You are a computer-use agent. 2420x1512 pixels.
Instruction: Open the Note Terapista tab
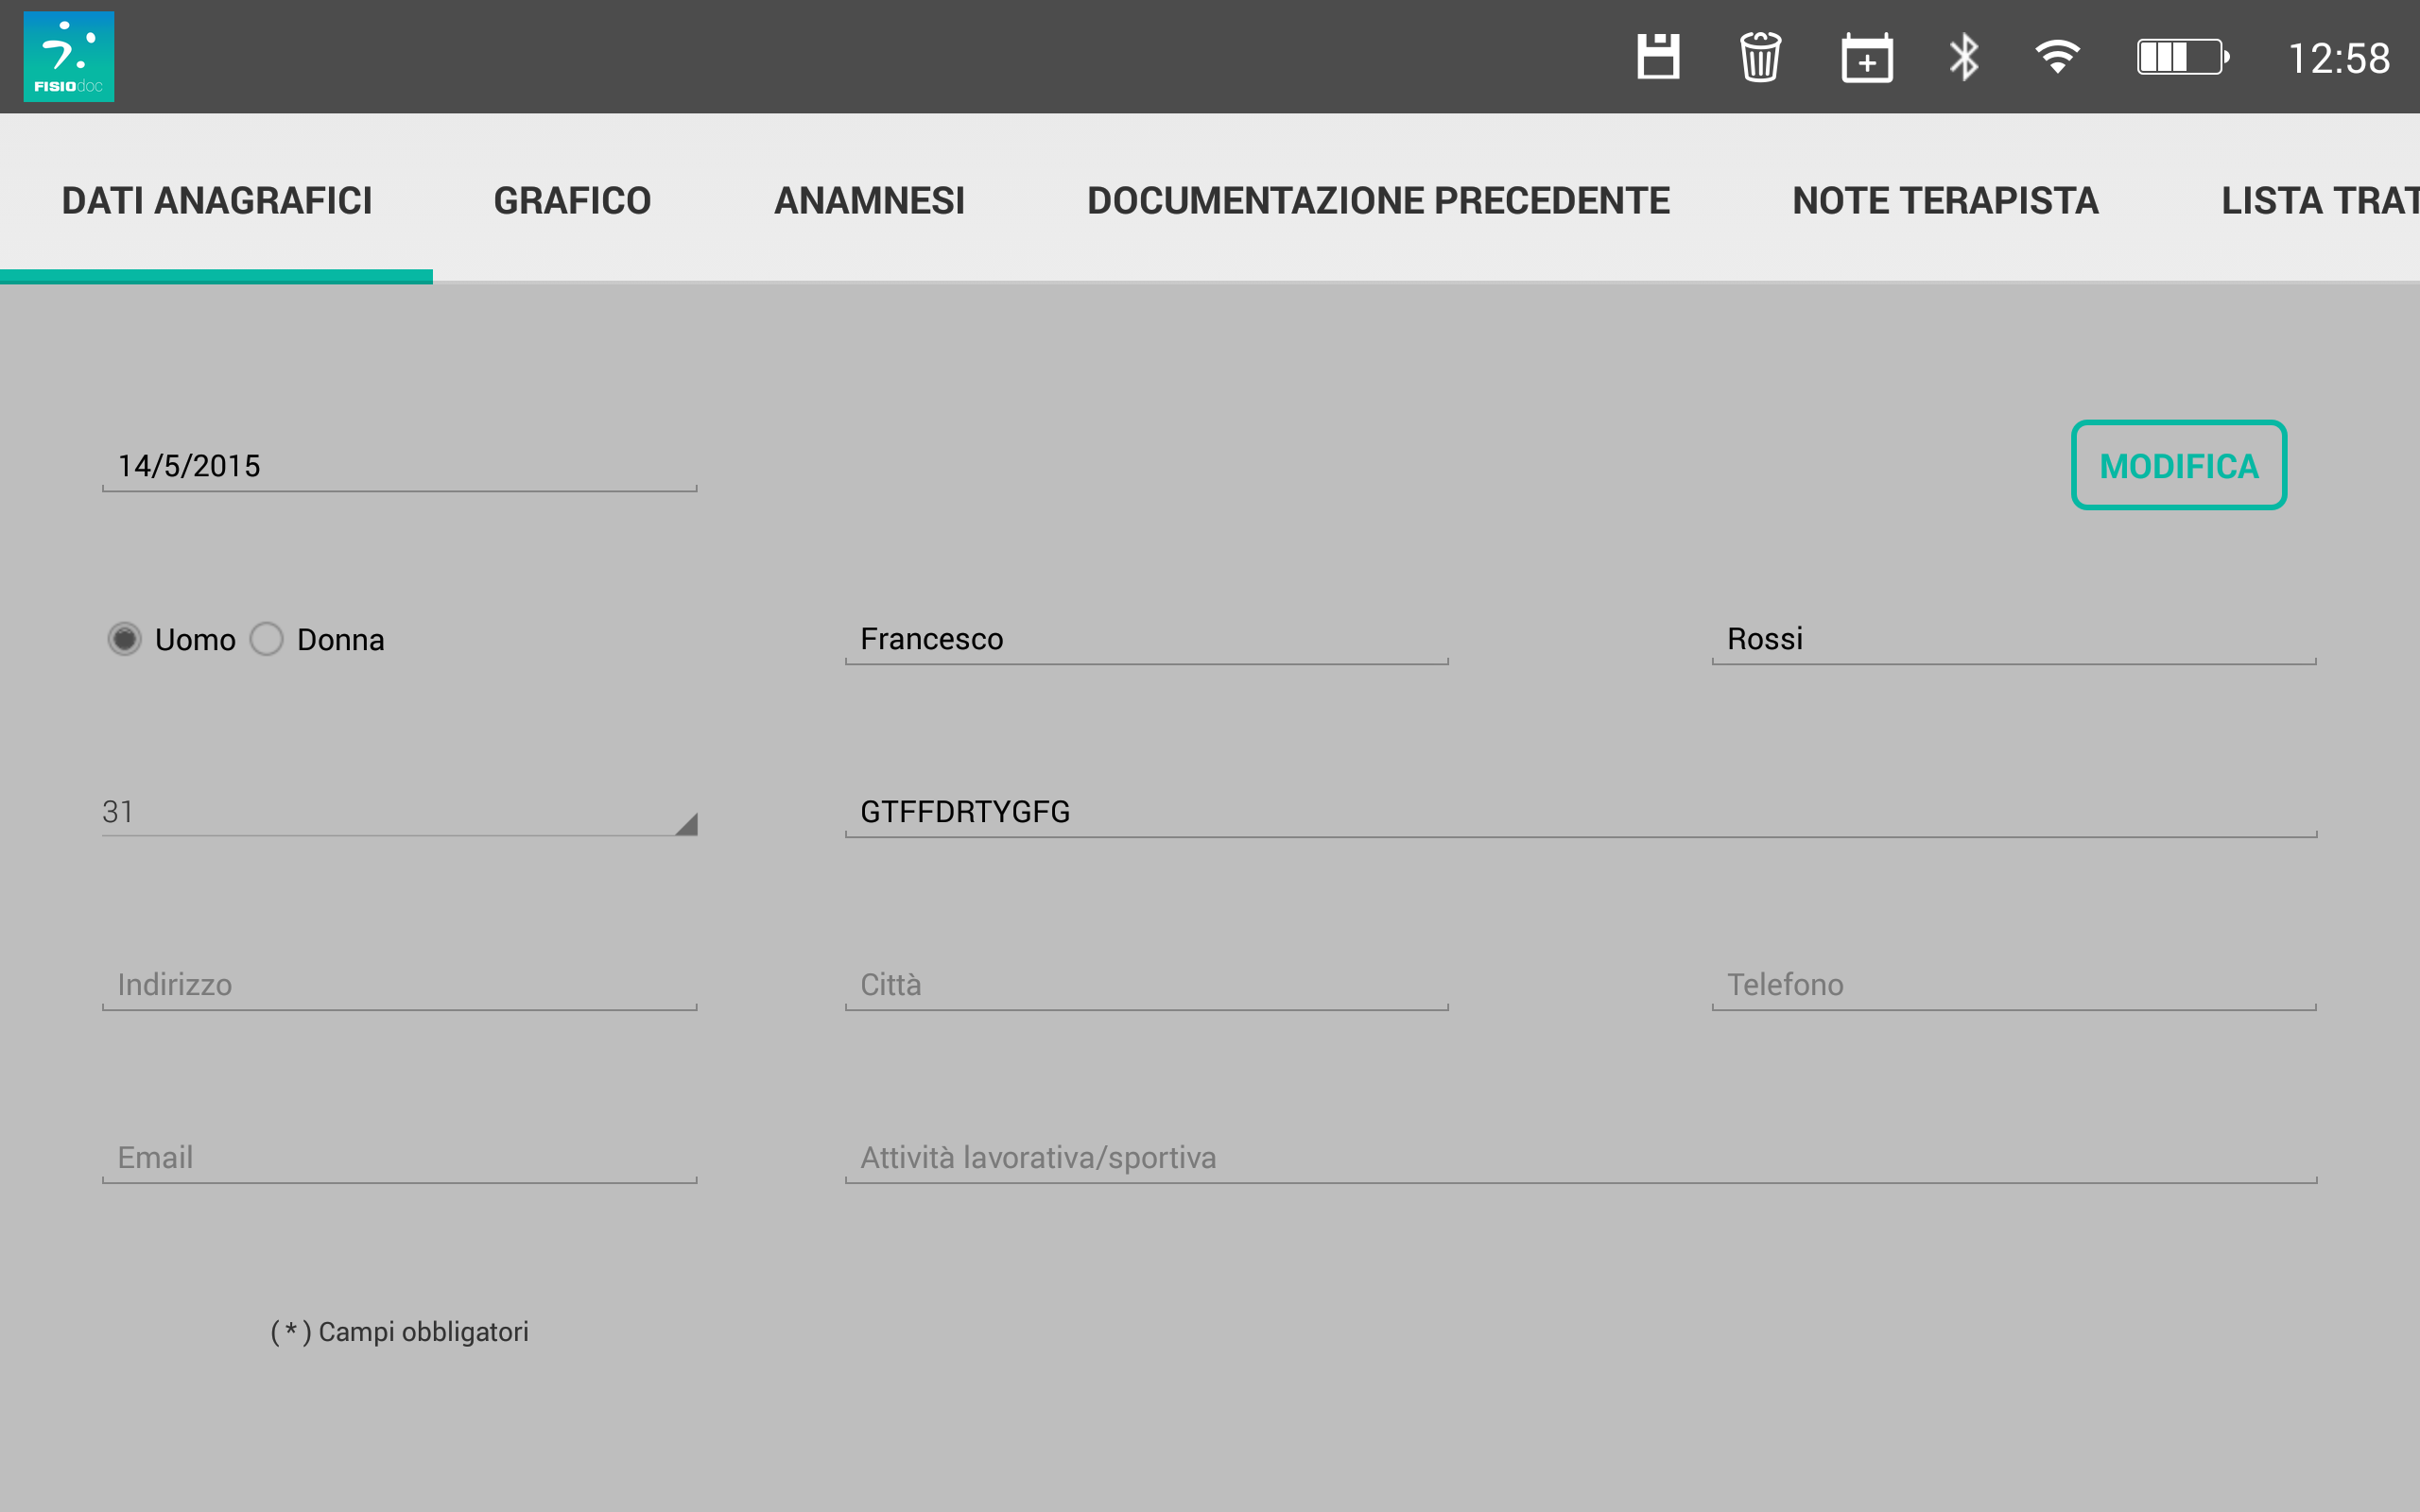coord(1944,200)
